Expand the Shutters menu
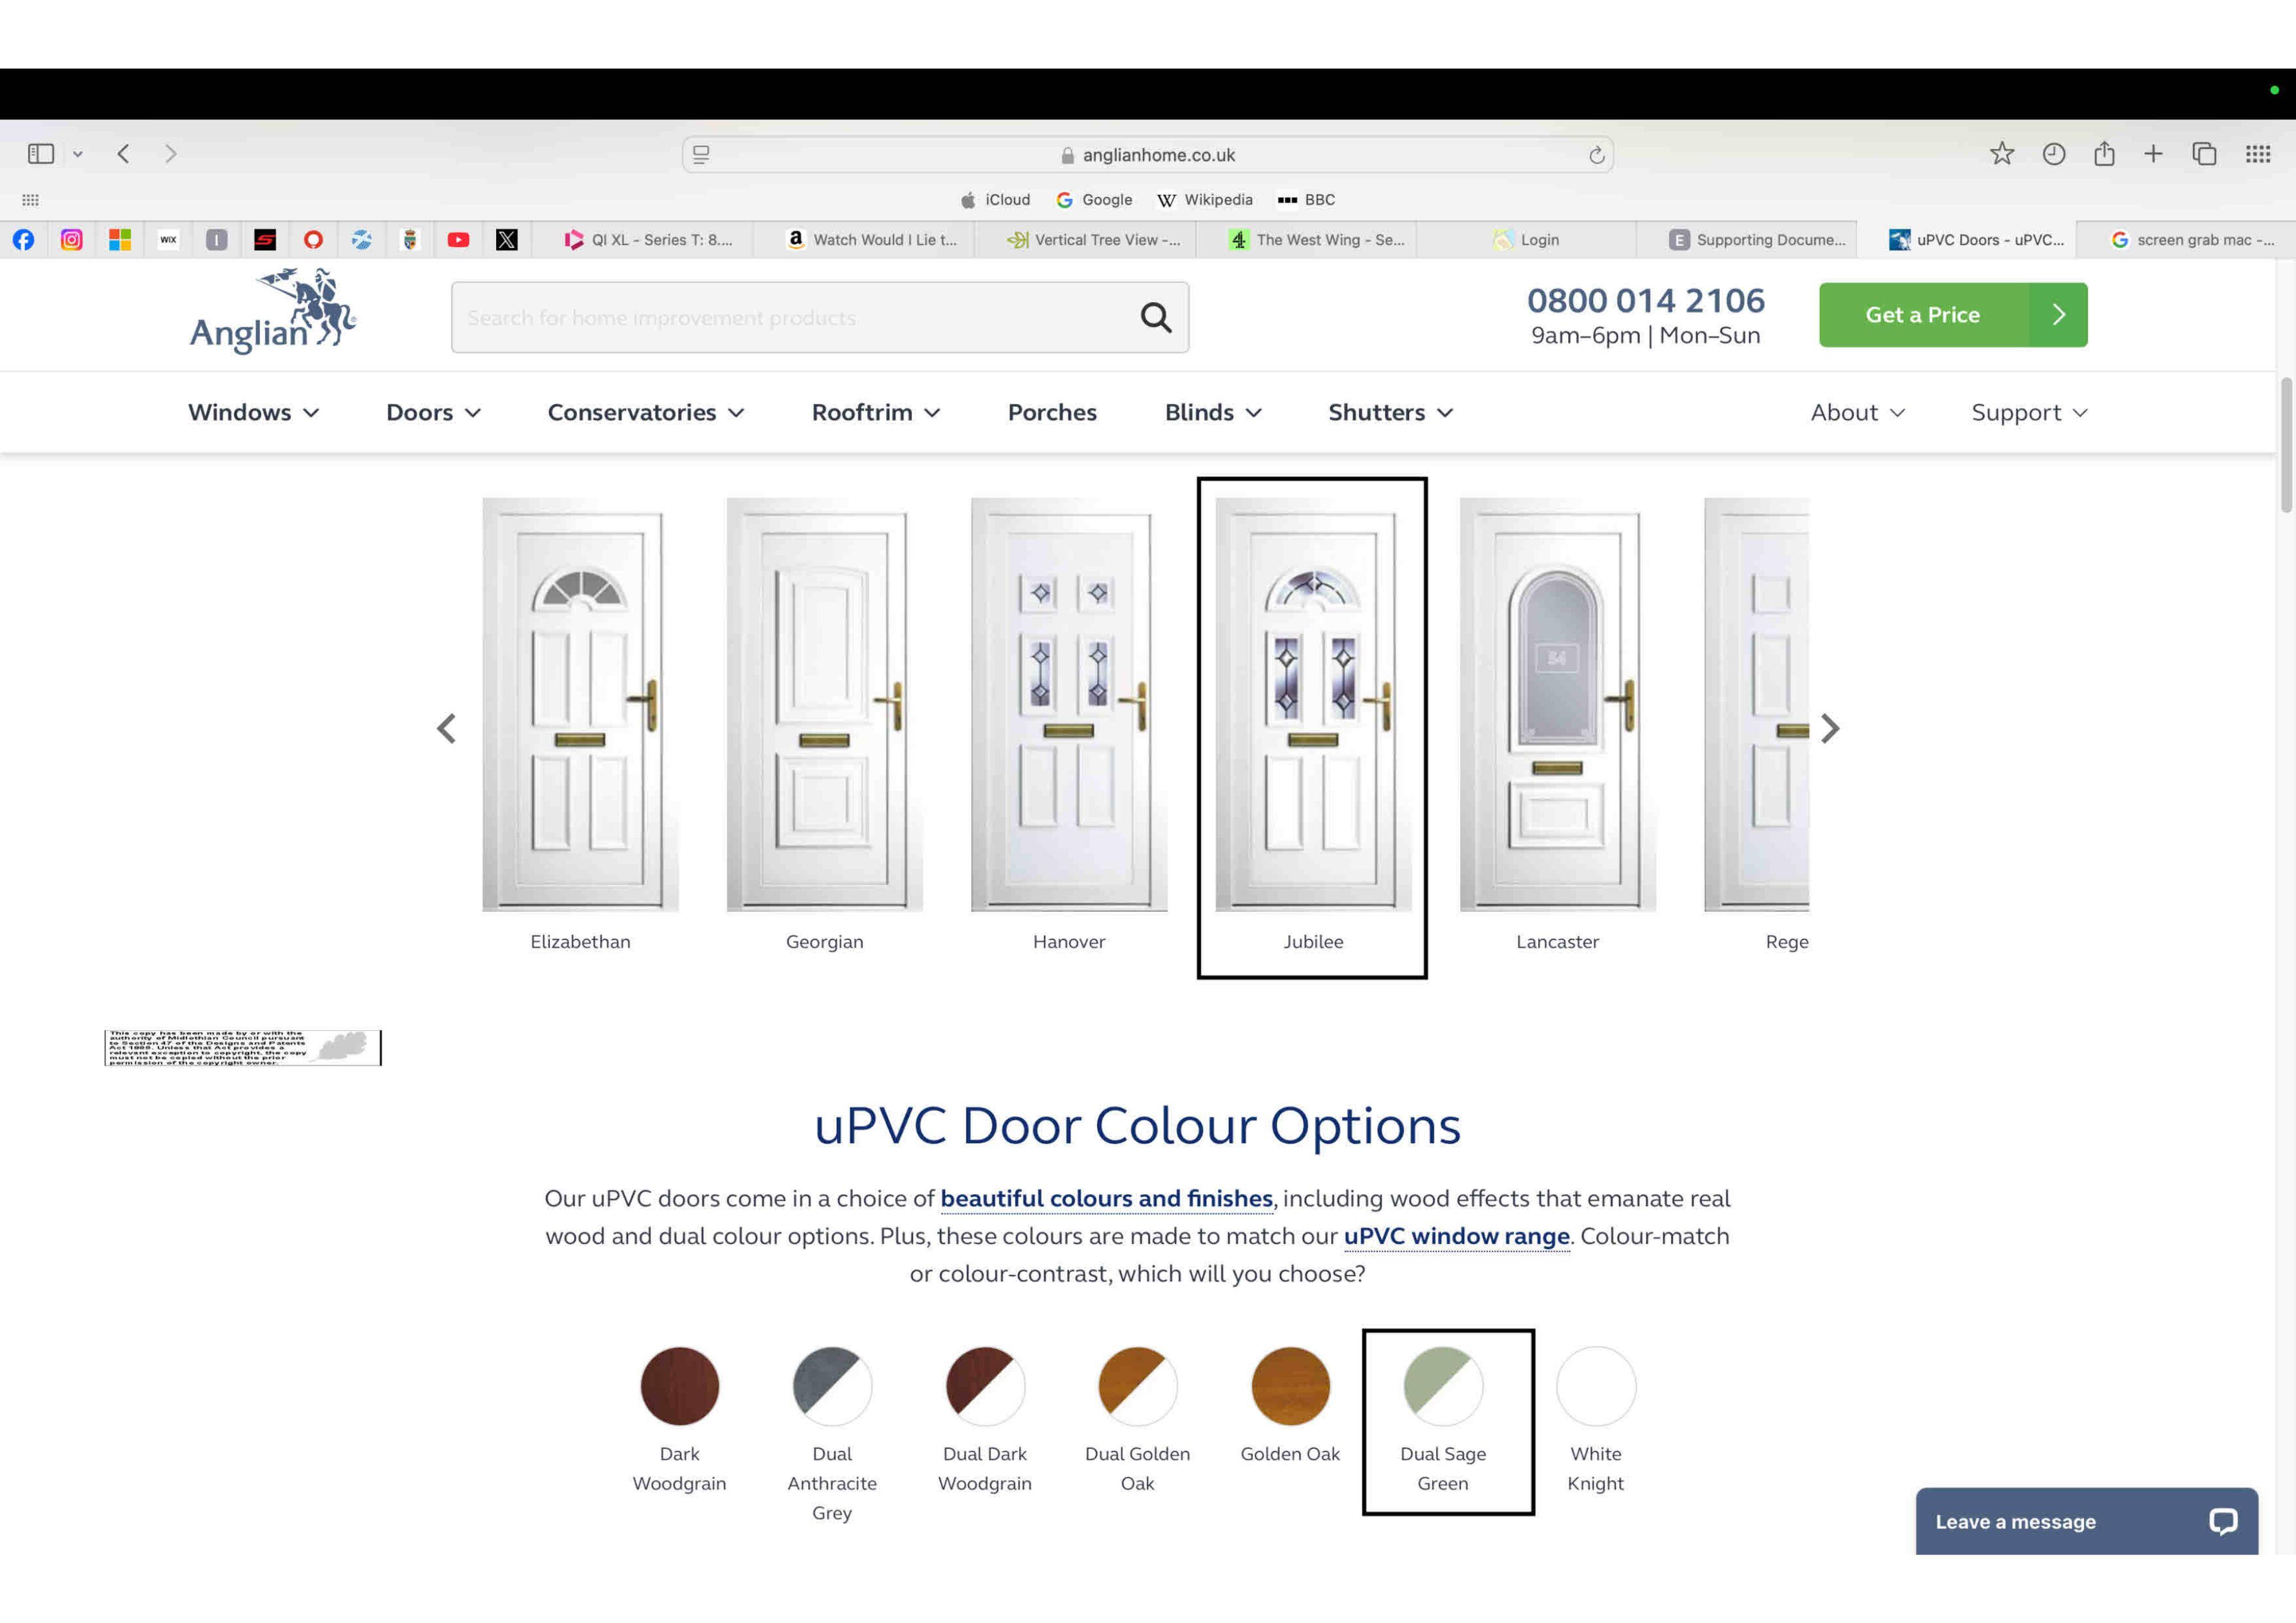Viewport: 2296px width, 1623px height. point(1391,412)
